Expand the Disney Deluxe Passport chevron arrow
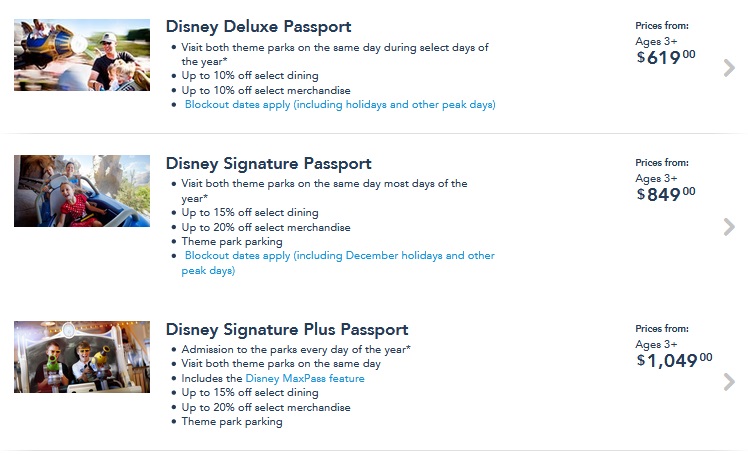 pyautogui.click(x=729, y=68)
